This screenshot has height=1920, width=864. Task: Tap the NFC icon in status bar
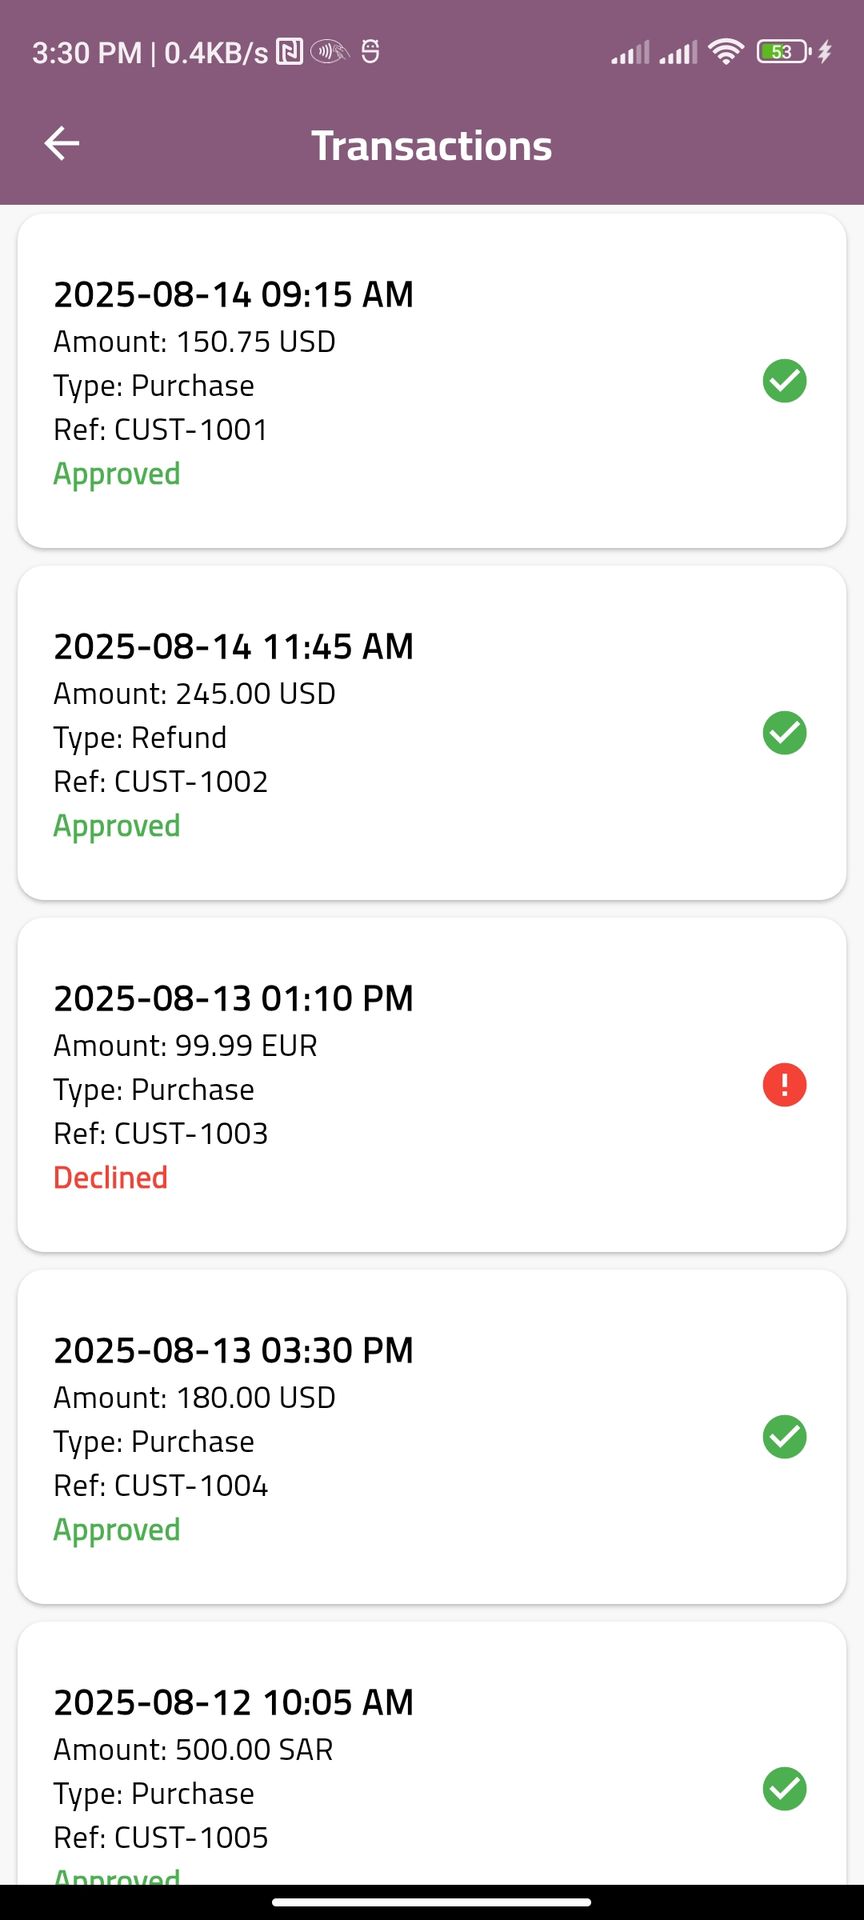(x=289, y=52)
